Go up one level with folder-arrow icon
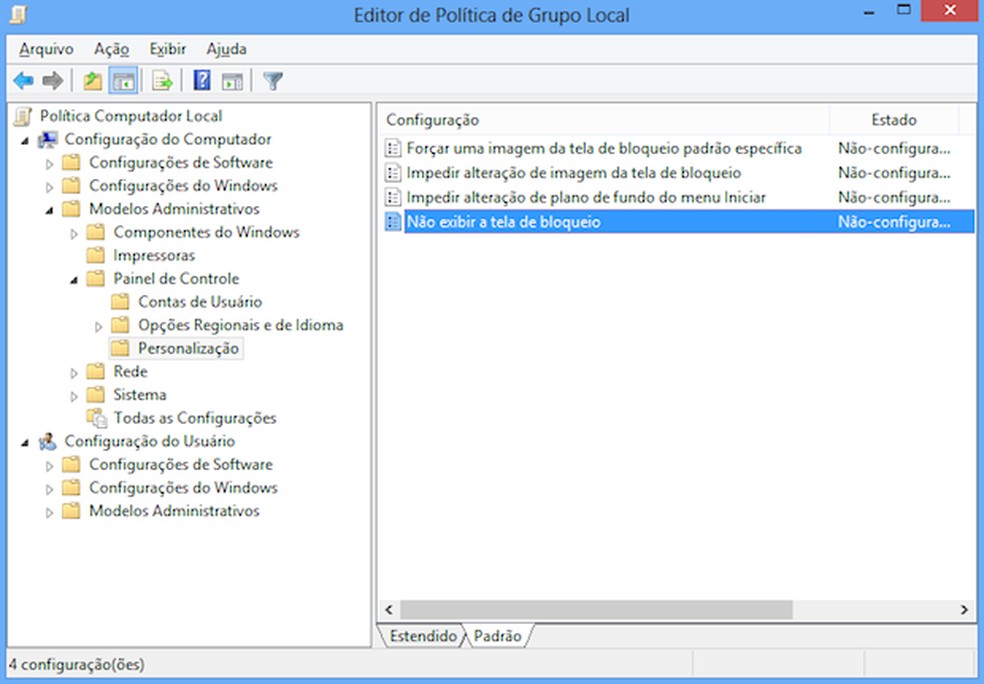The height and width of the screenshot is (684, 984). pos(93,80)
